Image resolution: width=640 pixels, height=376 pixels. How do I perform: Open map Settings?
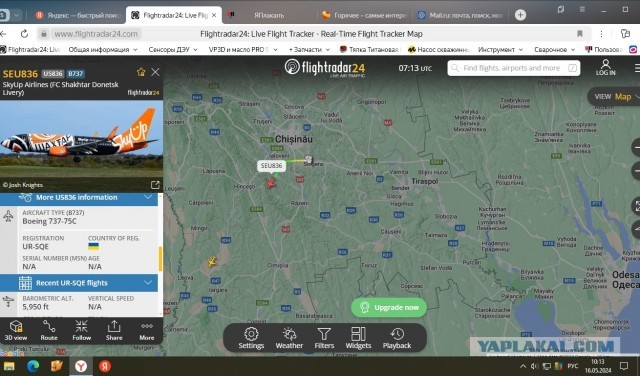[251, 338]
